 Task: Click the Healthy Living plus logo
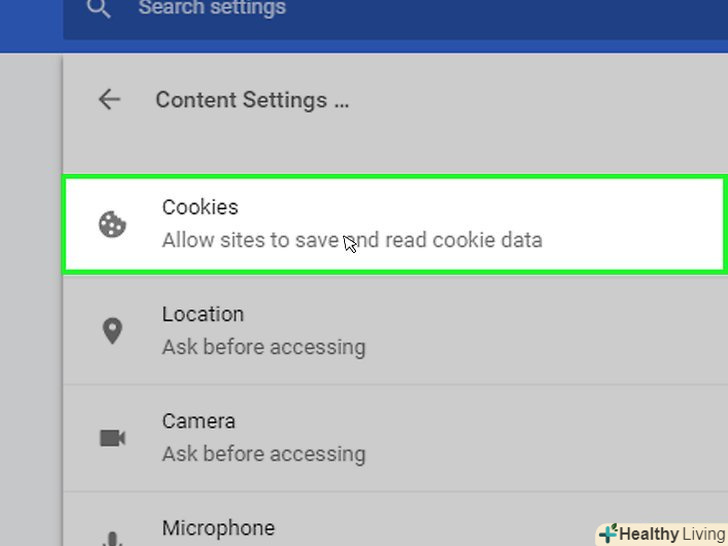[x=608, y=534]
